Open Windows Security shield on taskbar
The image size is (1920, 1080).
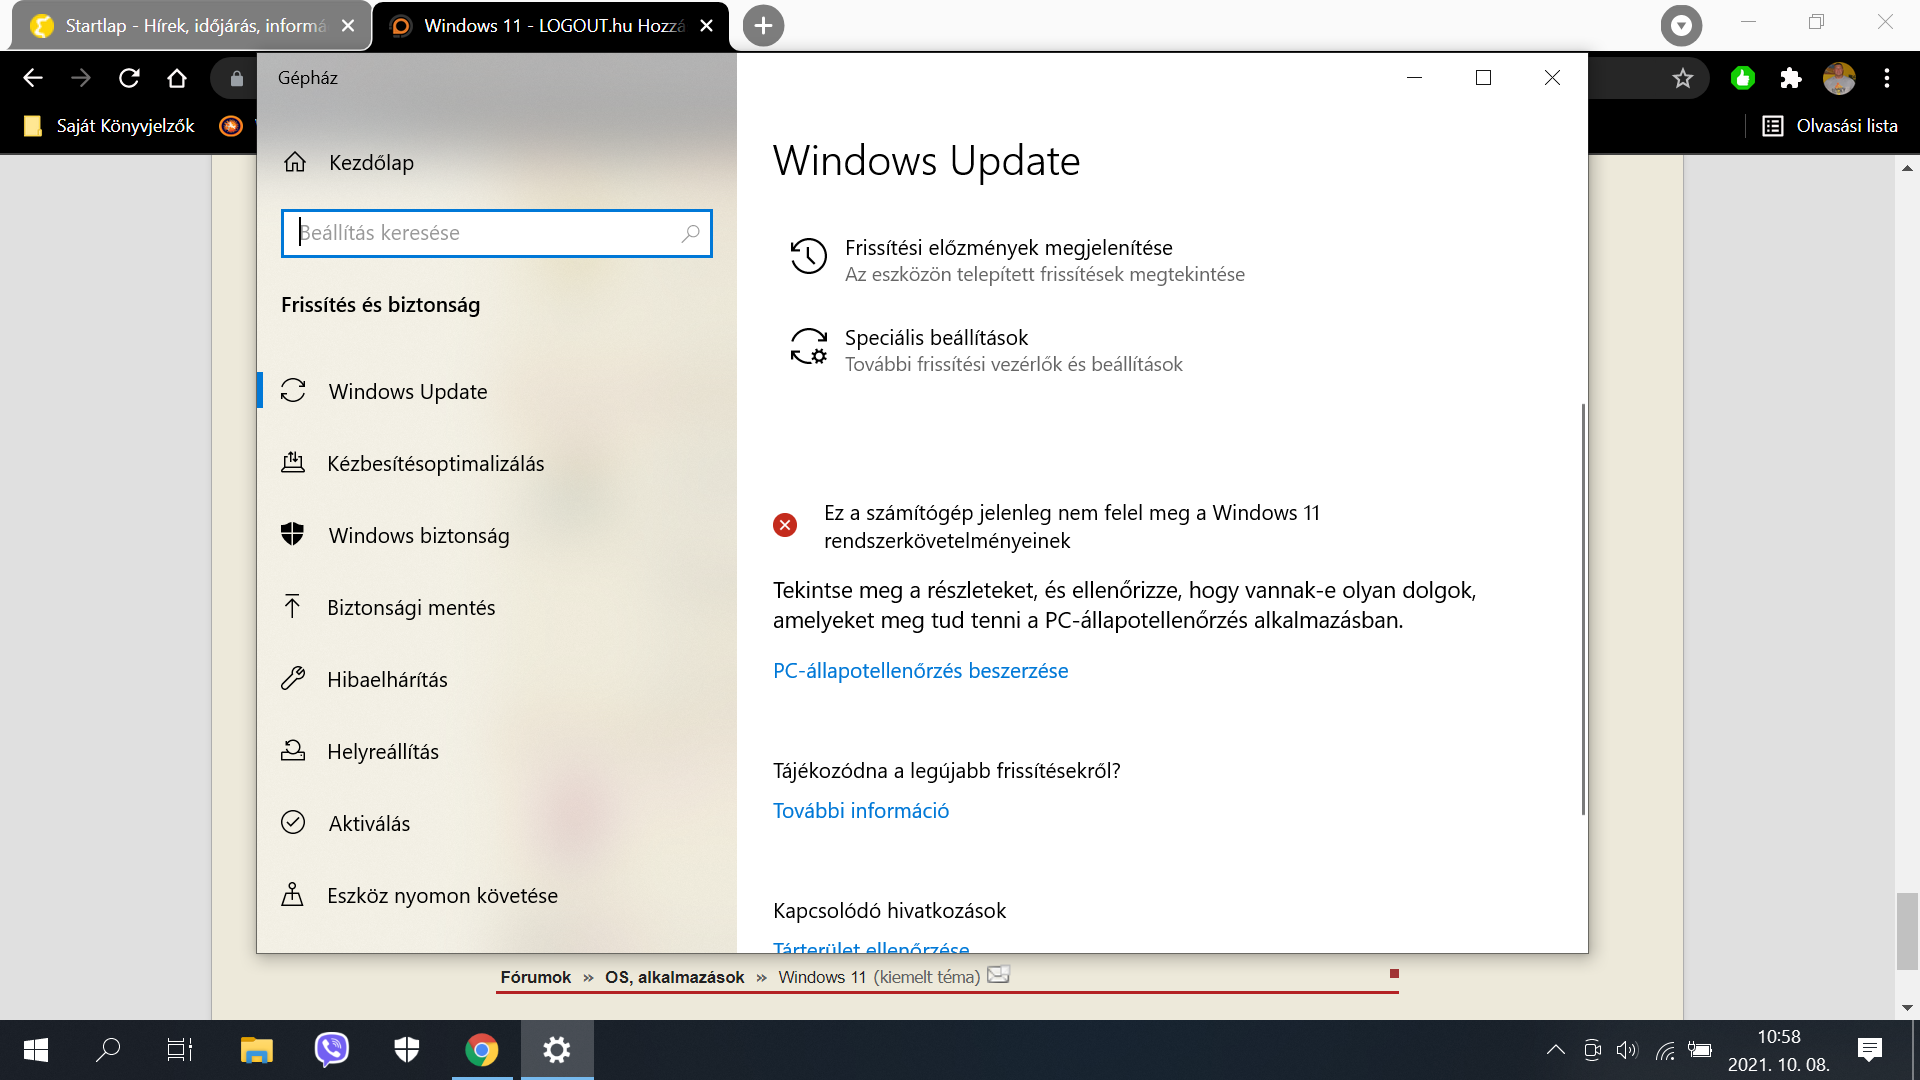tap(406, 1050)
